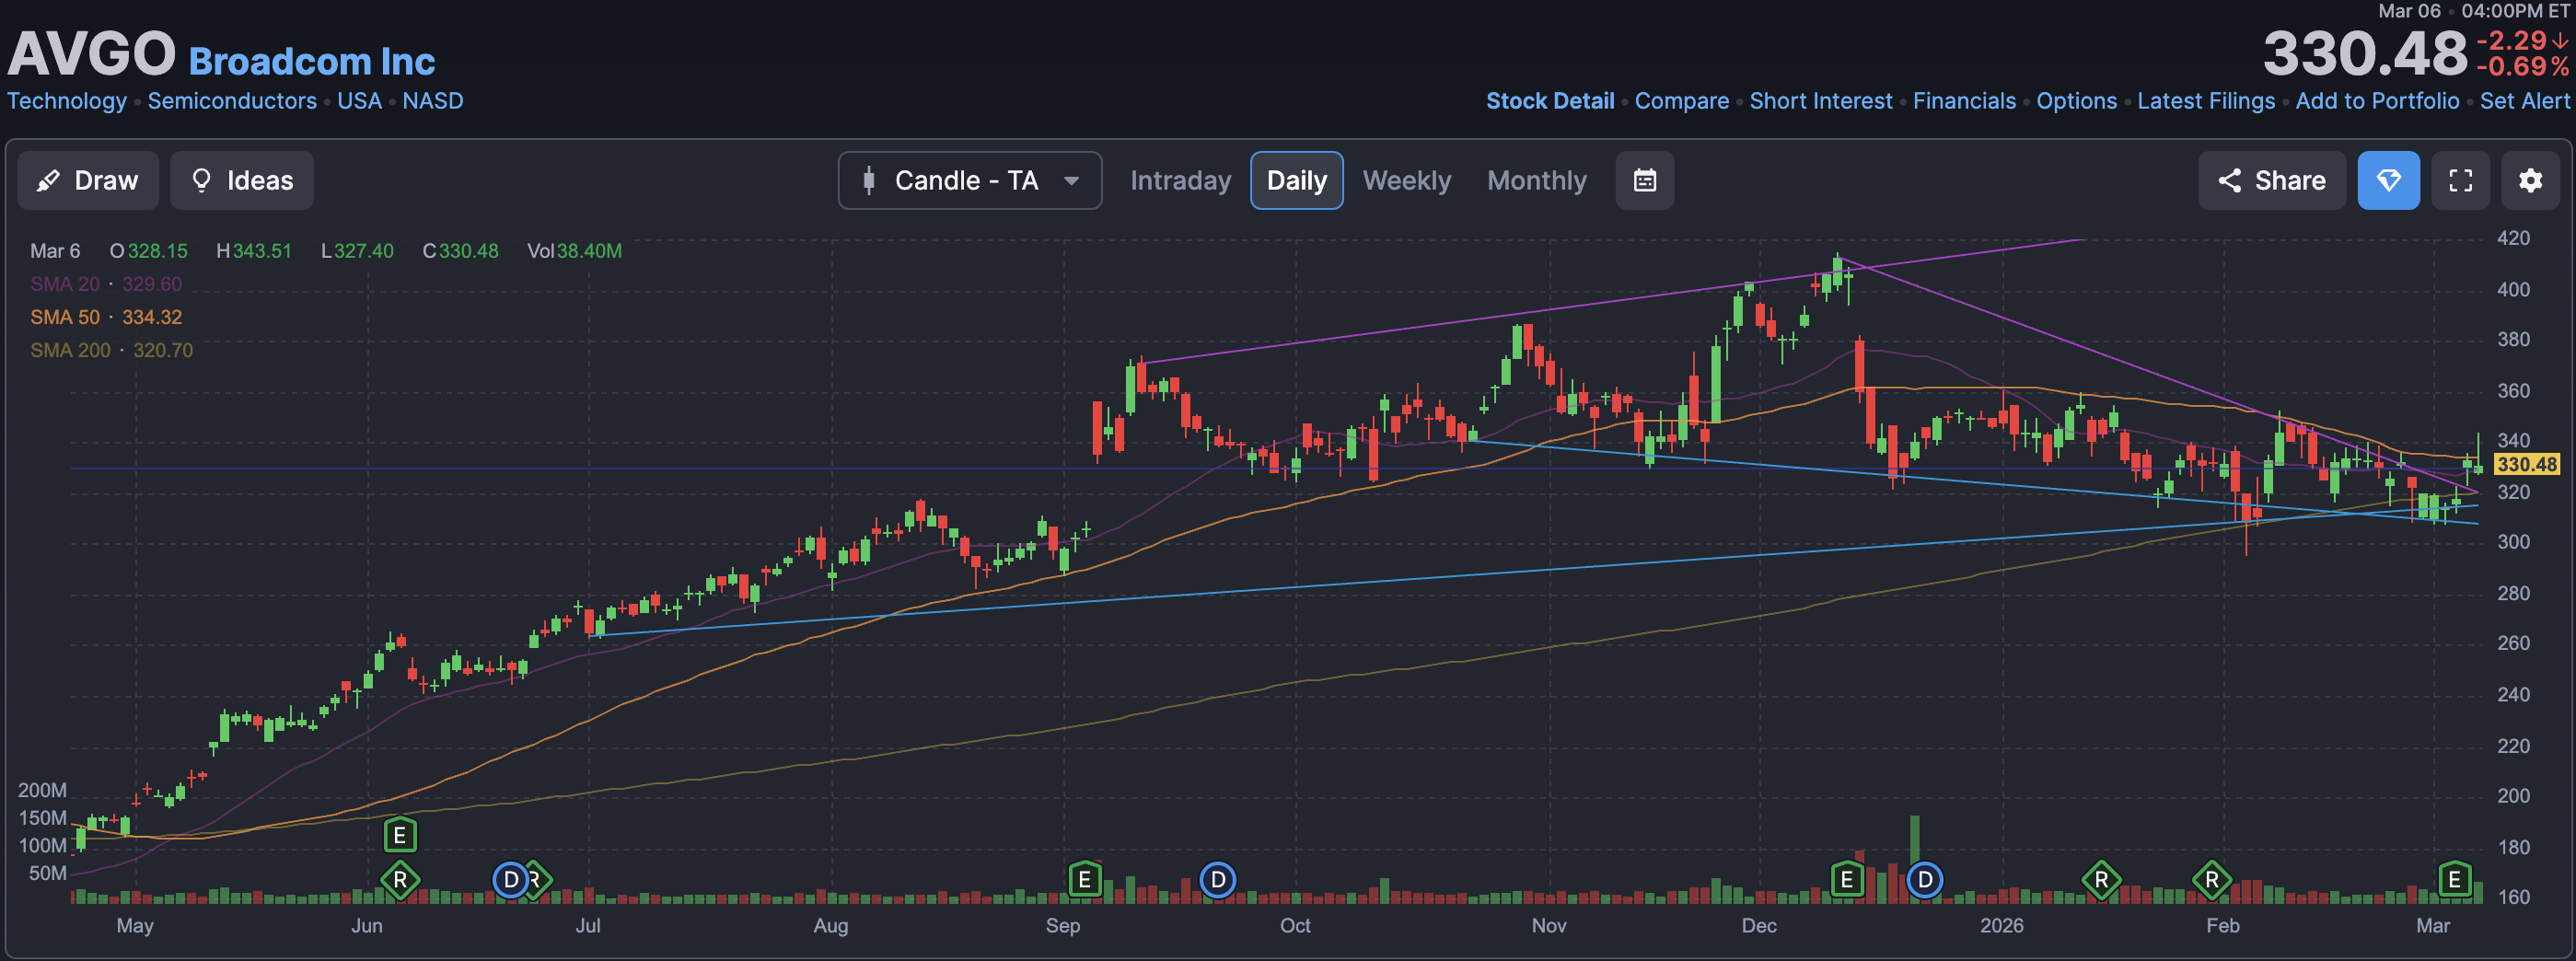This screenshot has width=2576, height=961.
Task: Open the Financials page
Action: tap(1965, 101)
